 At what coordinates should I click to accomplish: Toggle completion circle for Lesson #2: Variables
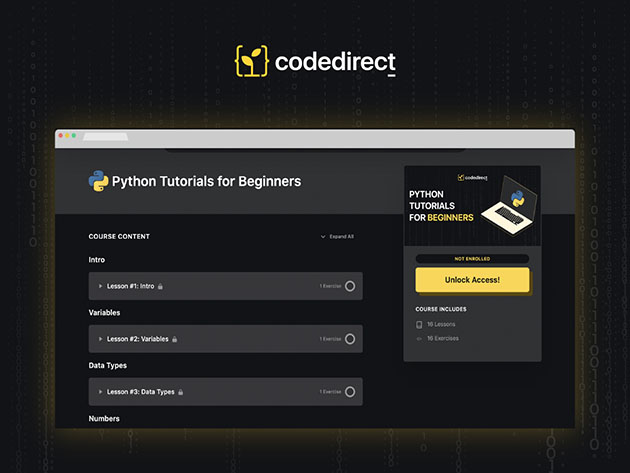pos(350,339)
